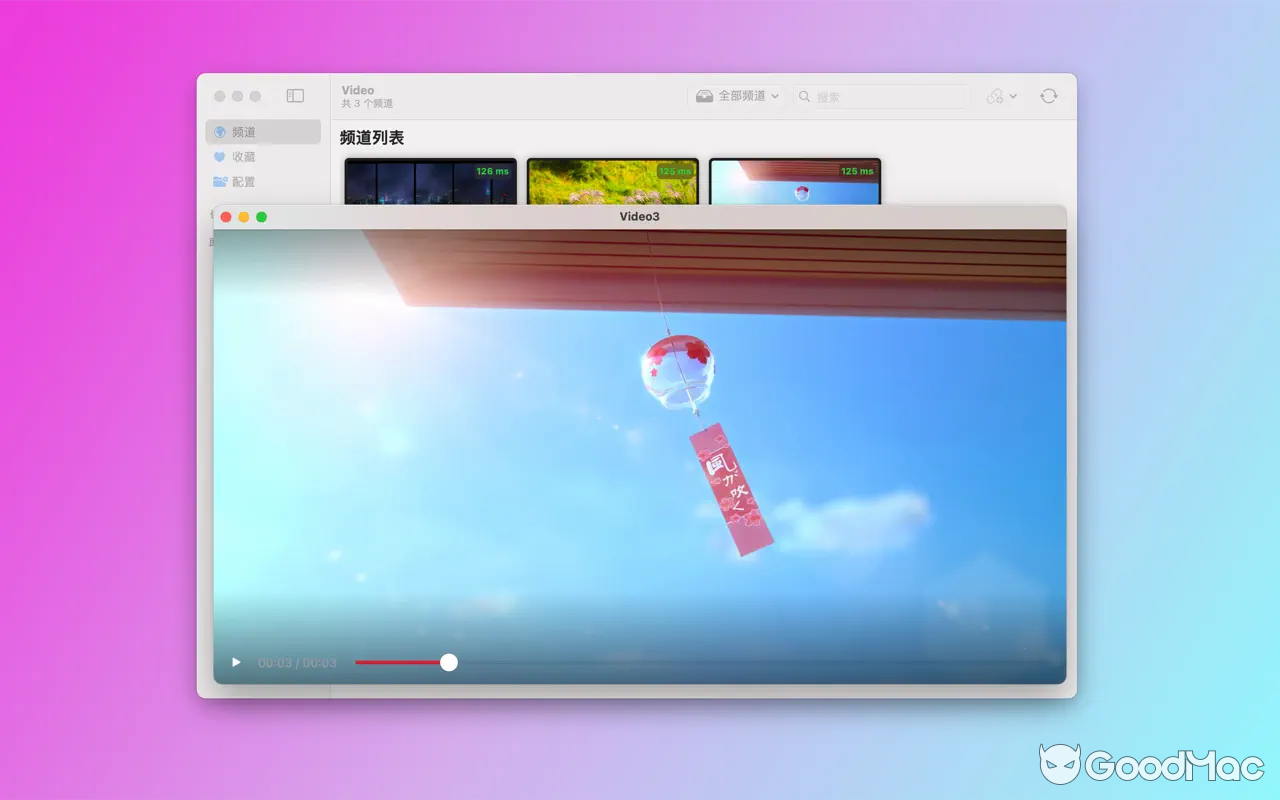Click the subscription link icon in the toolbar

point(993,95)
